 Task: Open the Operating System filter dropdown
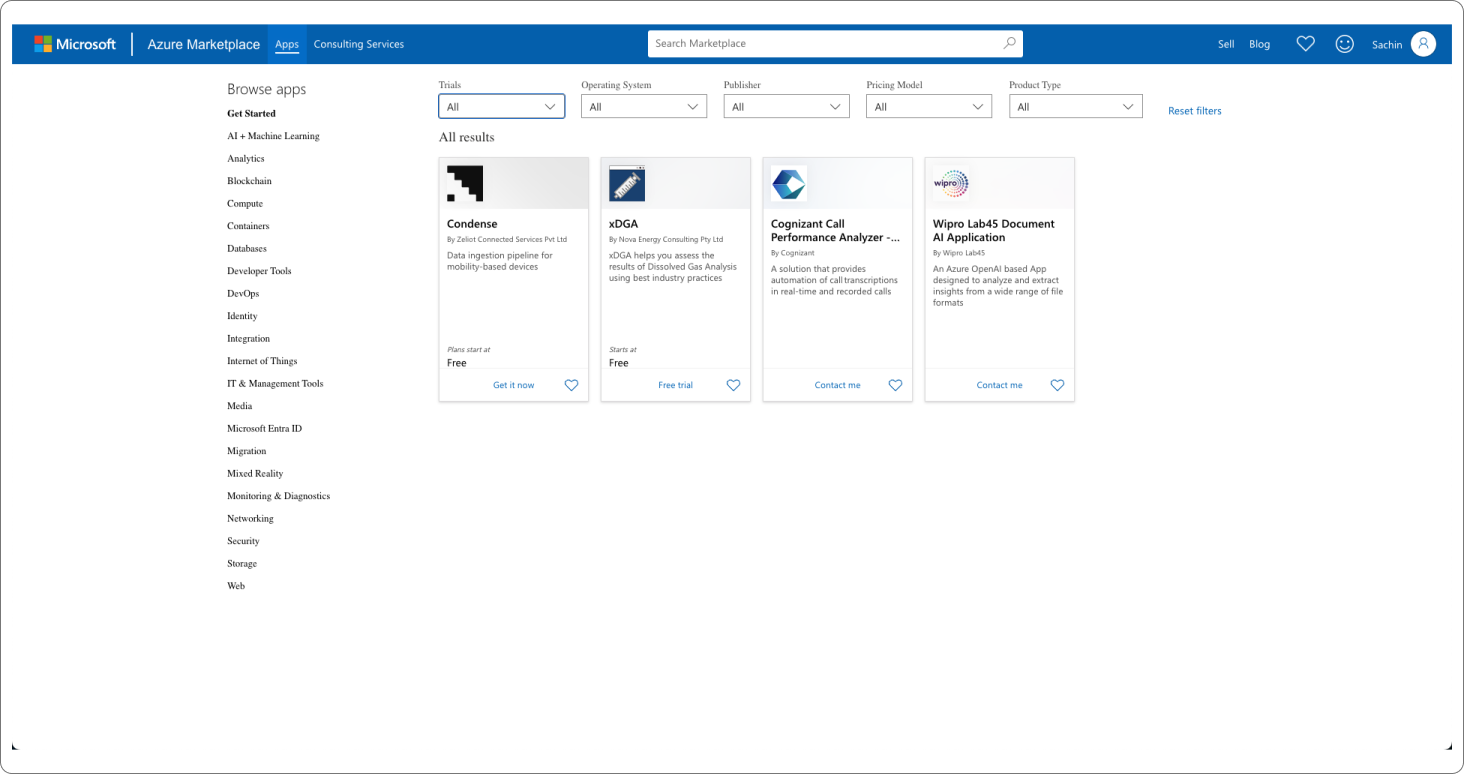click(644, 106)
